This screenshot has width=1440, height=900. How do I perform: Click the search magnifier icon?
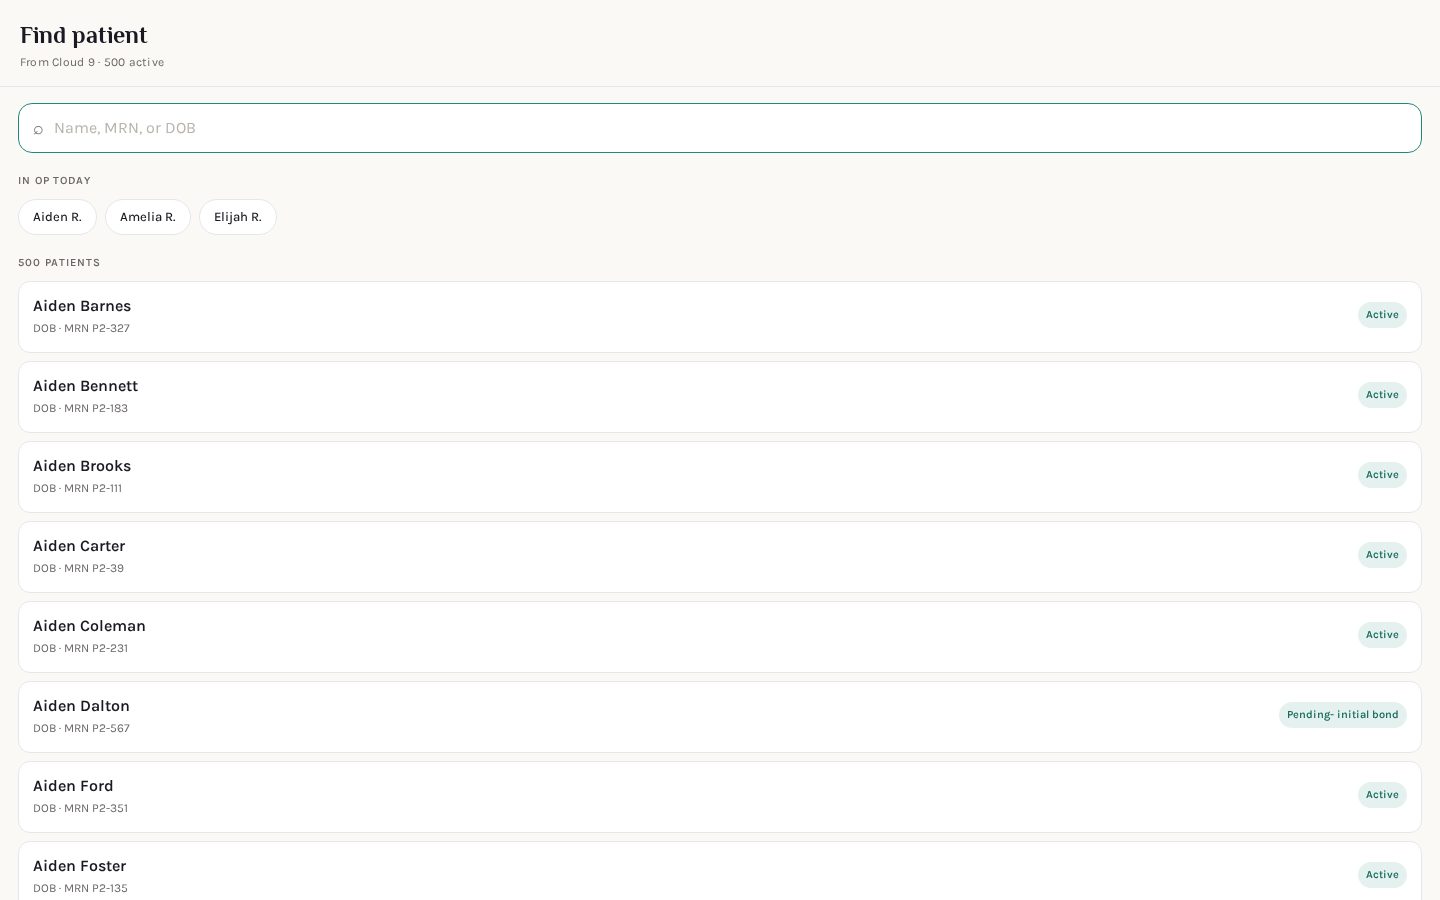point(38,129)
